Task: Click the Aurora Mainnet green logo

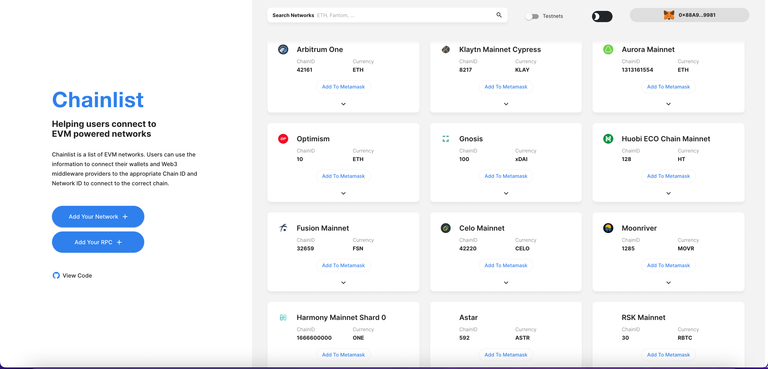Action: tap(608, 49)
